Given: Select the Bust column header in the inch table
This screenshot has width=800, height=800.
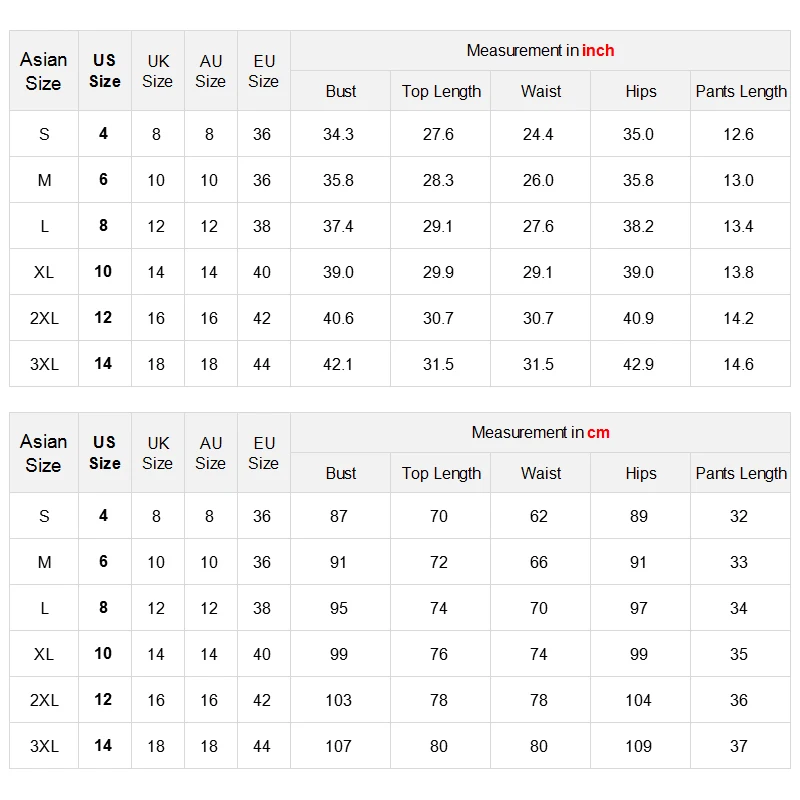Looking at the screenshot, I should (341, 91).
